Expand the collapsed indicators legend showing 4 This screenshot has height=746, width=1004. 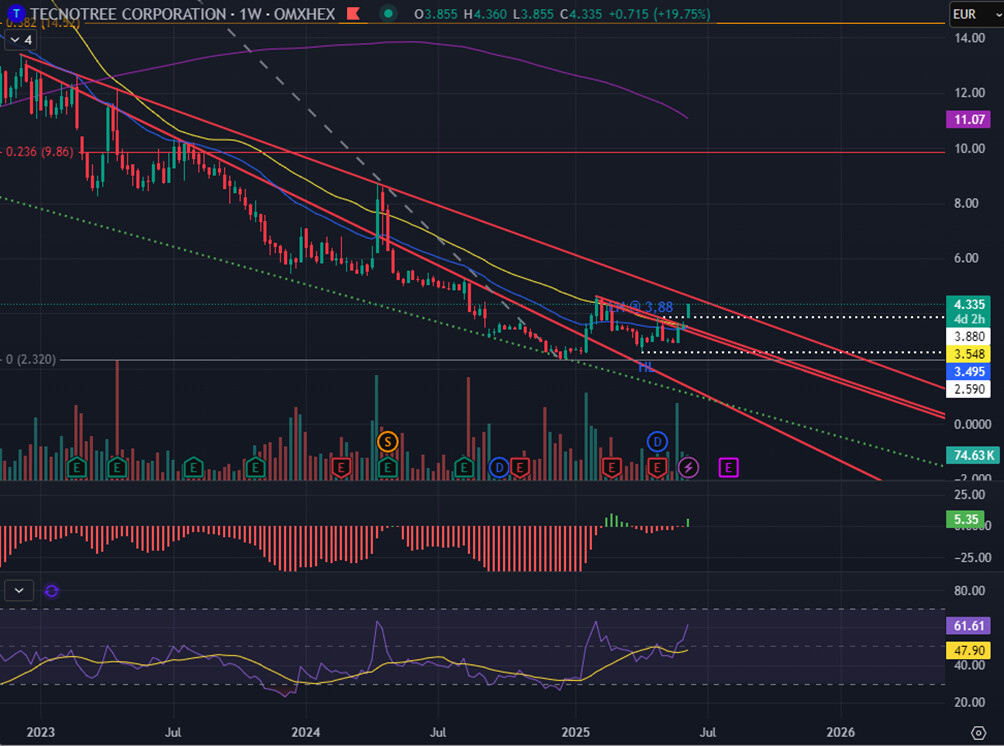20,40
